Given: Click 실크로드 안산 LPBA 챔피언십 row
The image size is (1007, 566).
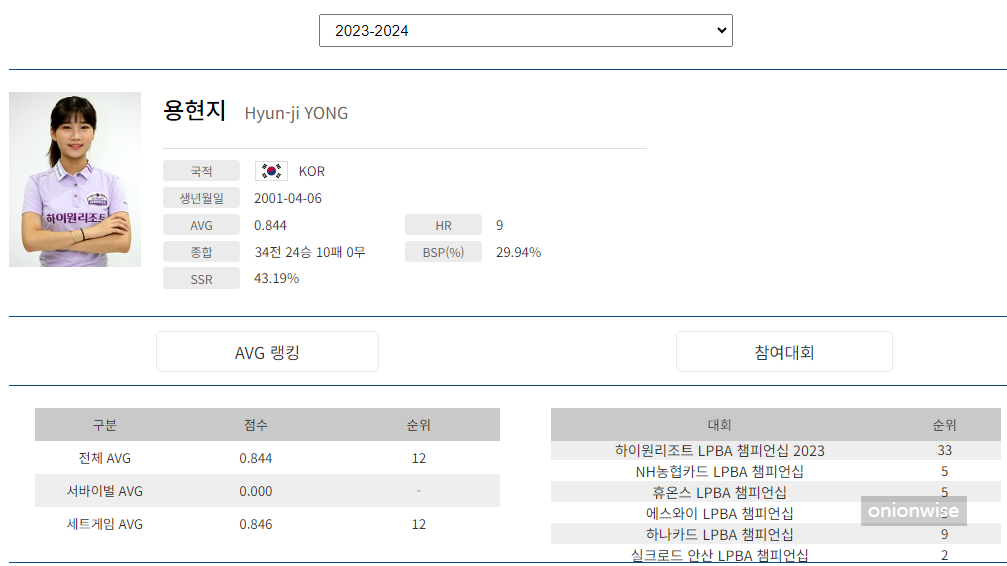Looking at the screenshot, I should 776,554.
